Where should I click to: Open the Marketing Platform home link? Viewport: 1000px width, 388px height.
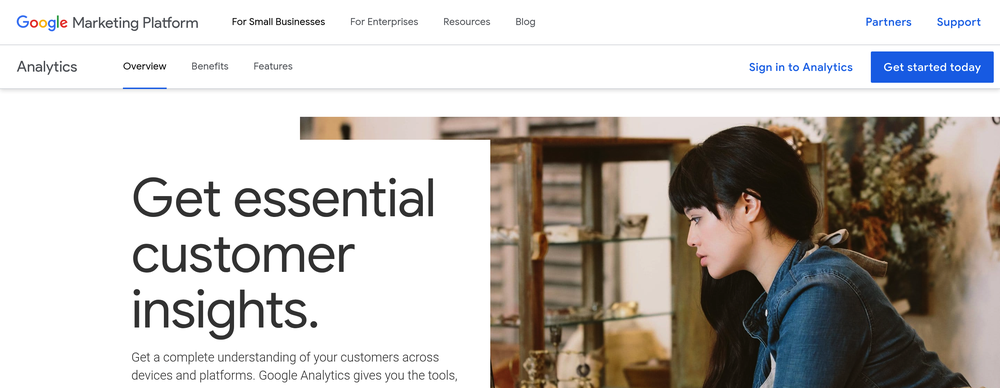click(x=135, y=23)
